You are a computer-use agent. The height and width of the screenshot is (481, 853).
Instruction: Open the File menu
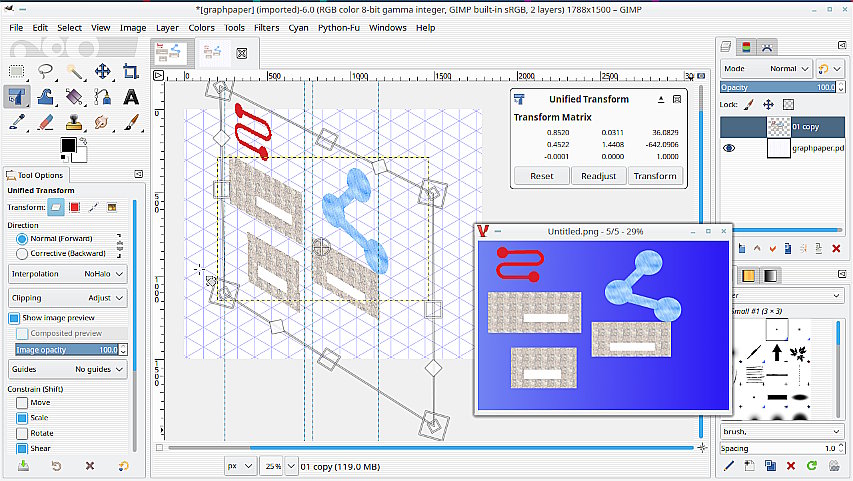click(16, 28)
